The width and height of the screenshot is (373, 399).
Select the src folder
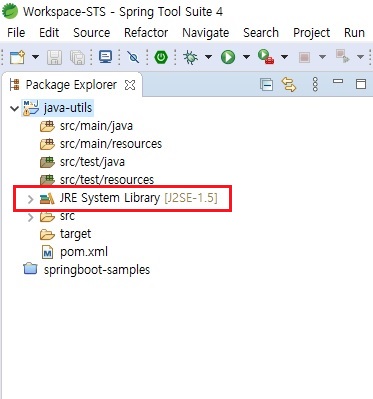click(x=67, y=216)
